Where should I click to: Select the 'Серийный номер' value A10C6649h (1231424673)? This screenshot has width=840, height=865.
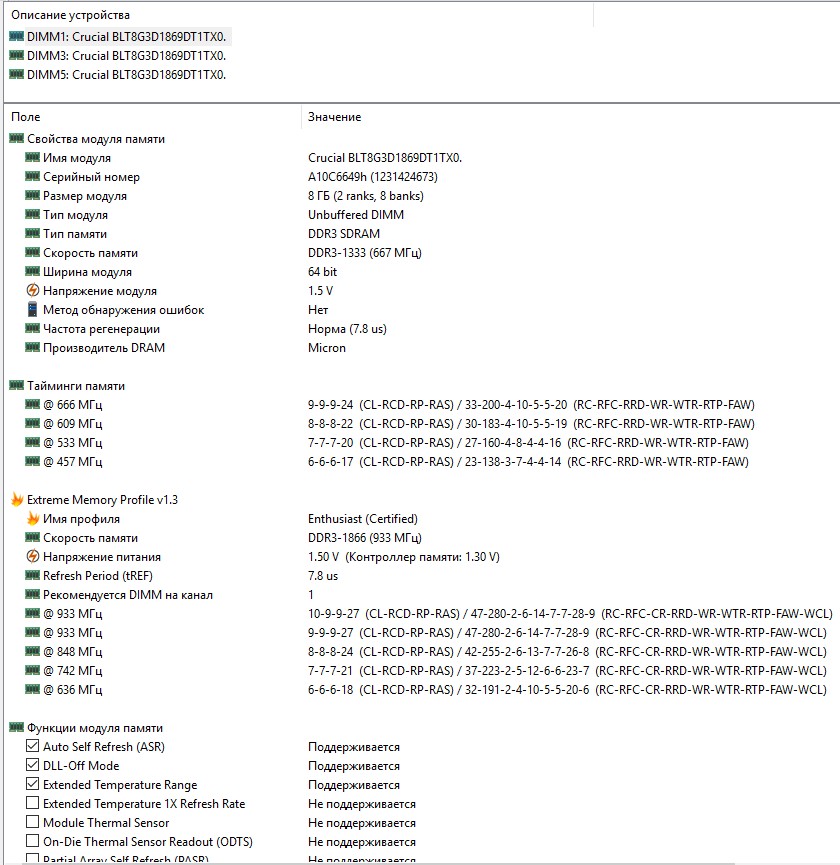tap(372, 177)
